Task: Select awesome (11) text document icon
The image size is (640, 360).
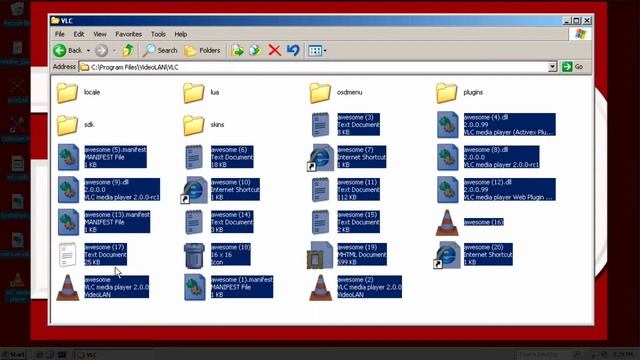Action: (320, 190)
